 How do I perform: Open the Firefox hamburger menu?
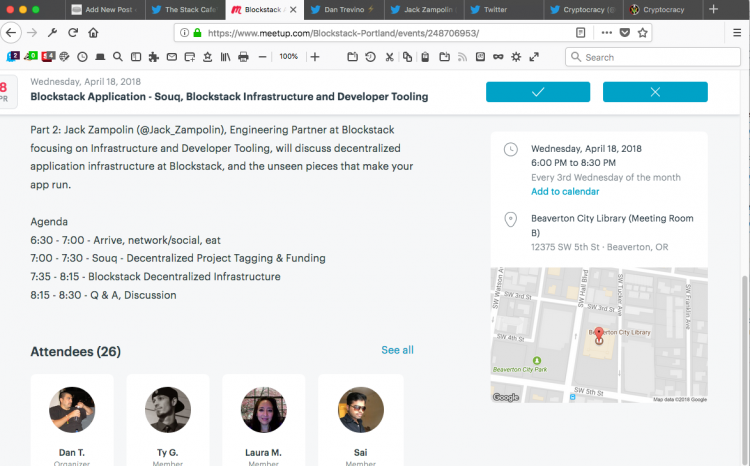[737, 33]
